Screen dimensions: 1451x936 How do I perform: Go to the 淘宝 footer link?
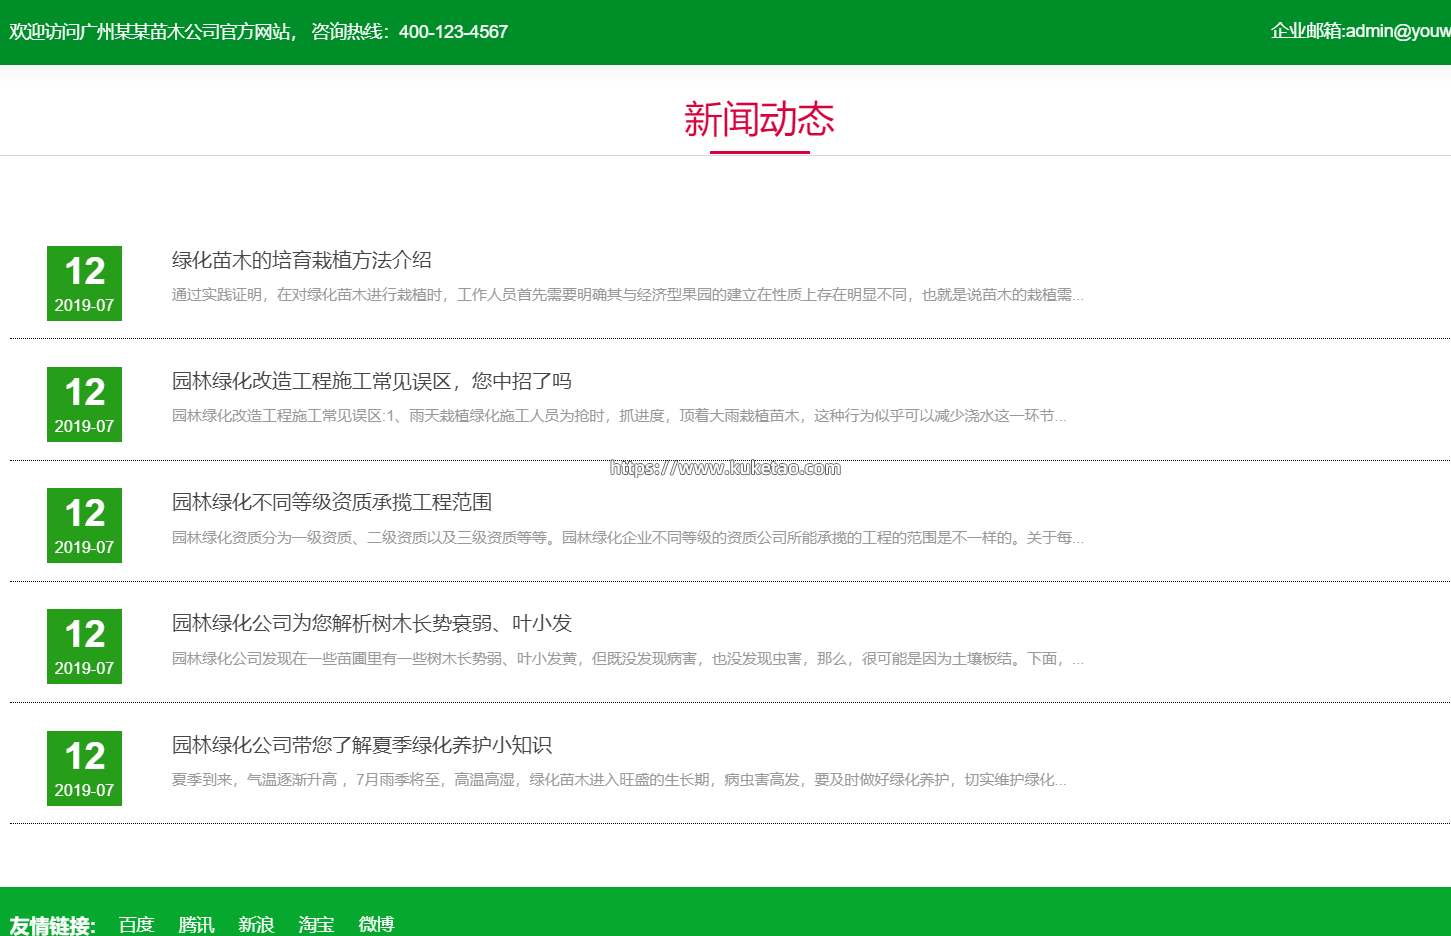(x=316, y=924)
